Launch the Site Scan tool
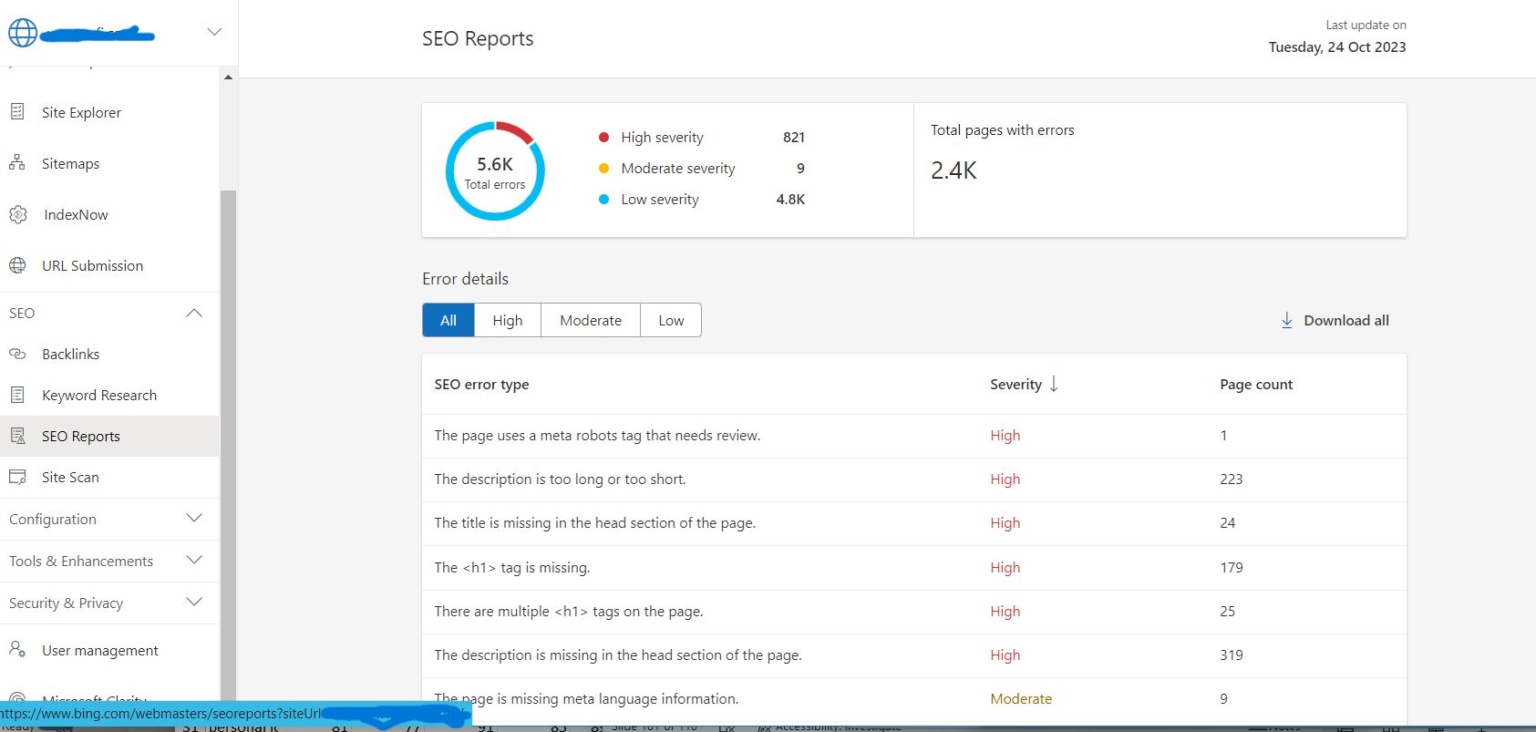The width and height of the screenshot is (1536, 732). (72, 477)
